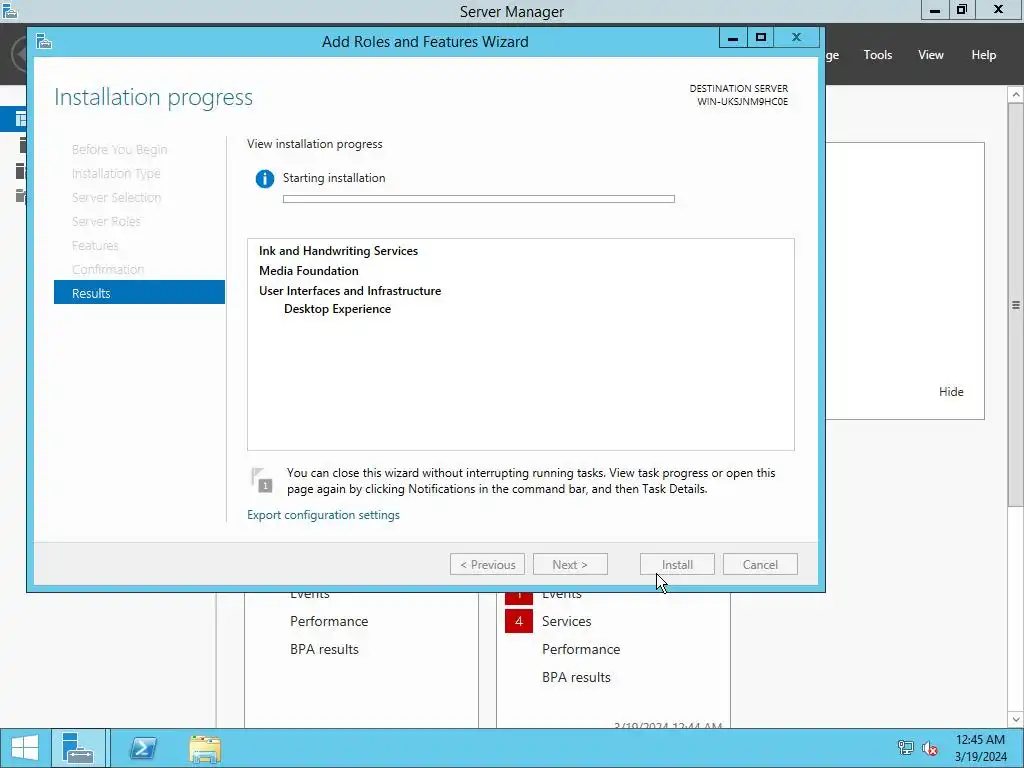
Task: Open Services link in Server Manager tile
Action: [x=566, y=621]
